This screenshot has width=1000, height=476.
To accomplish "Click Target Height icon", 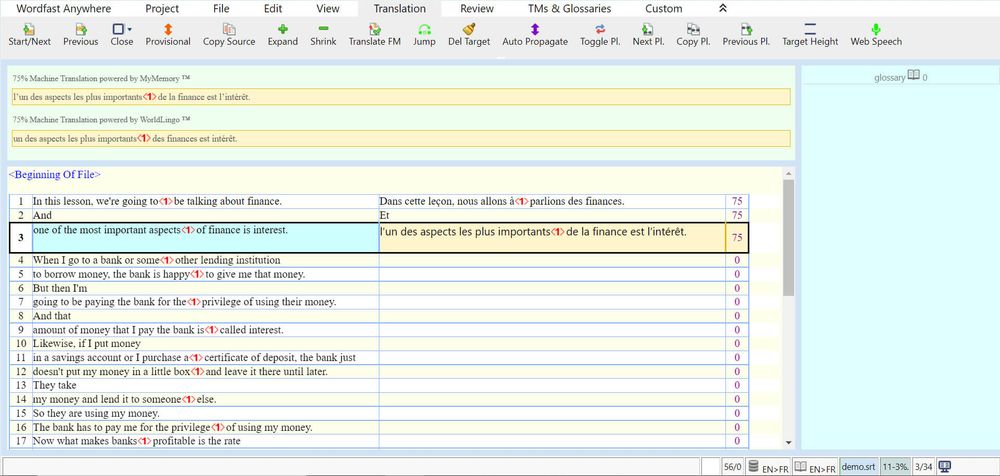I will coord(810,29).
